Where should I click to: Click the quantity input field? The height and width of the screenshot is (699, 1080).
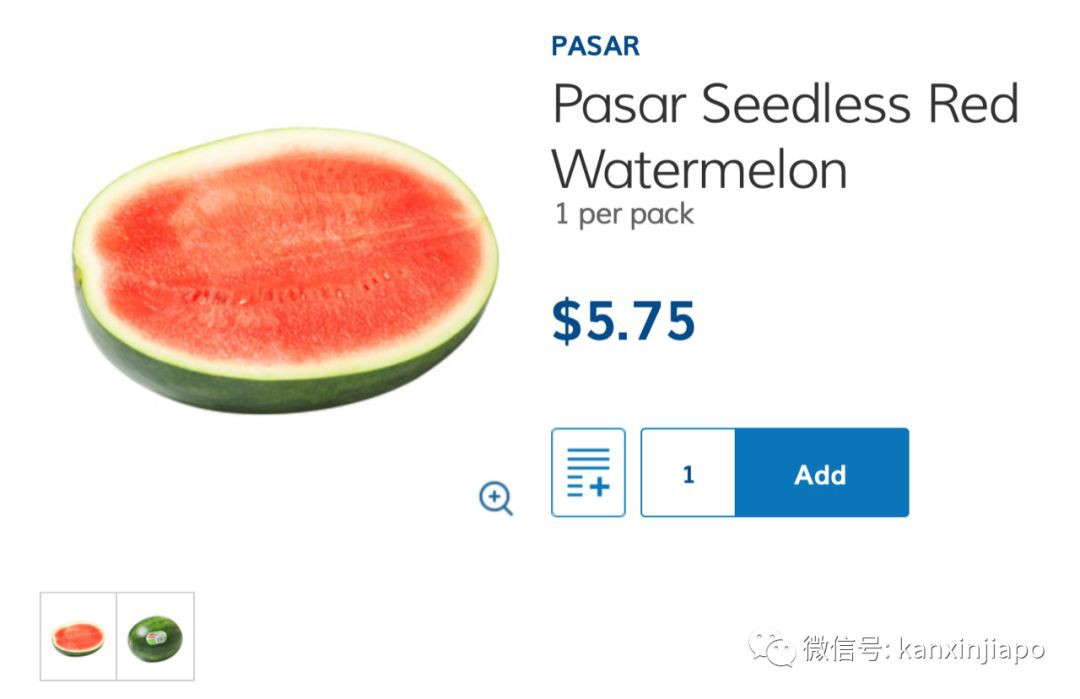pos(688,473)
